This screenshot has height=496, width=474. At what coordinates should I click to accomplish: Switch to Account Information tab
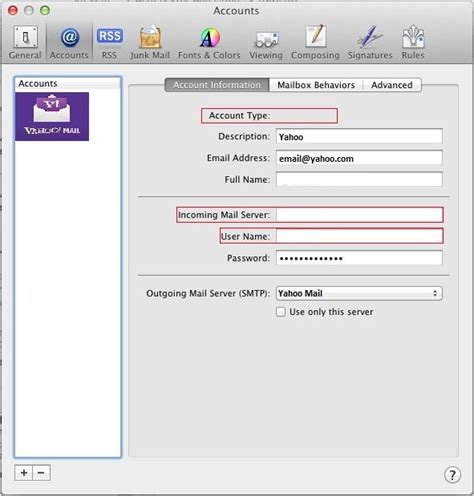pos(217,85)
